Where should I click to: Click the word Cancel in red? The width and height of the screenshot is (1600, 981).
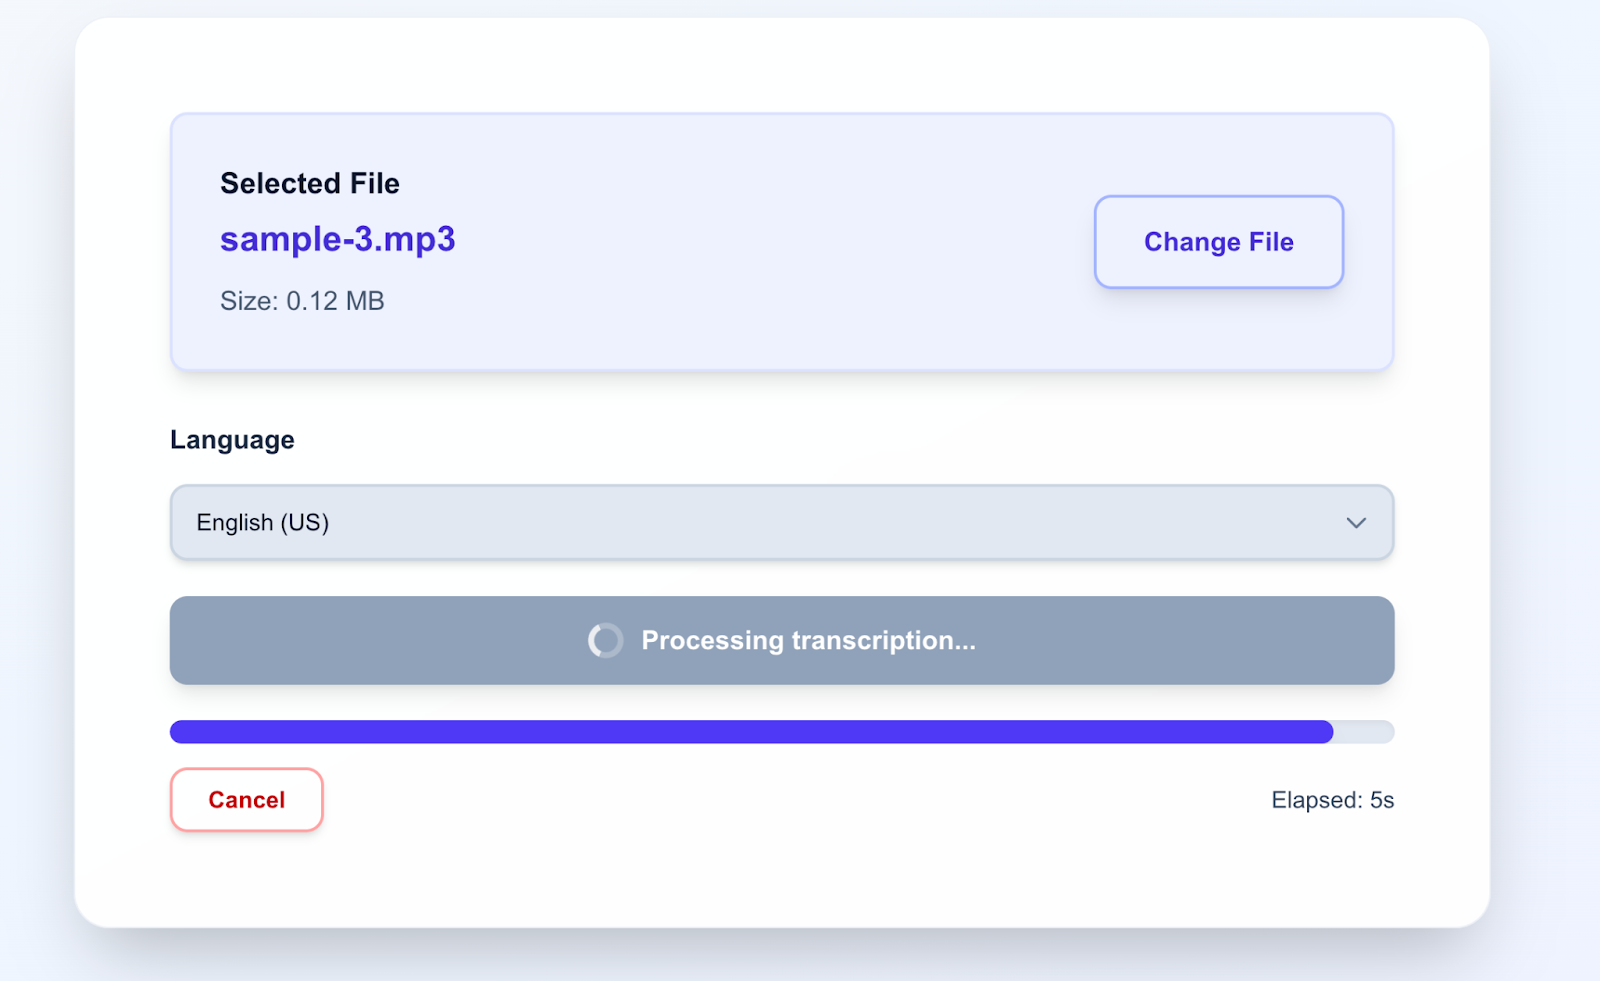pos(246,800)
